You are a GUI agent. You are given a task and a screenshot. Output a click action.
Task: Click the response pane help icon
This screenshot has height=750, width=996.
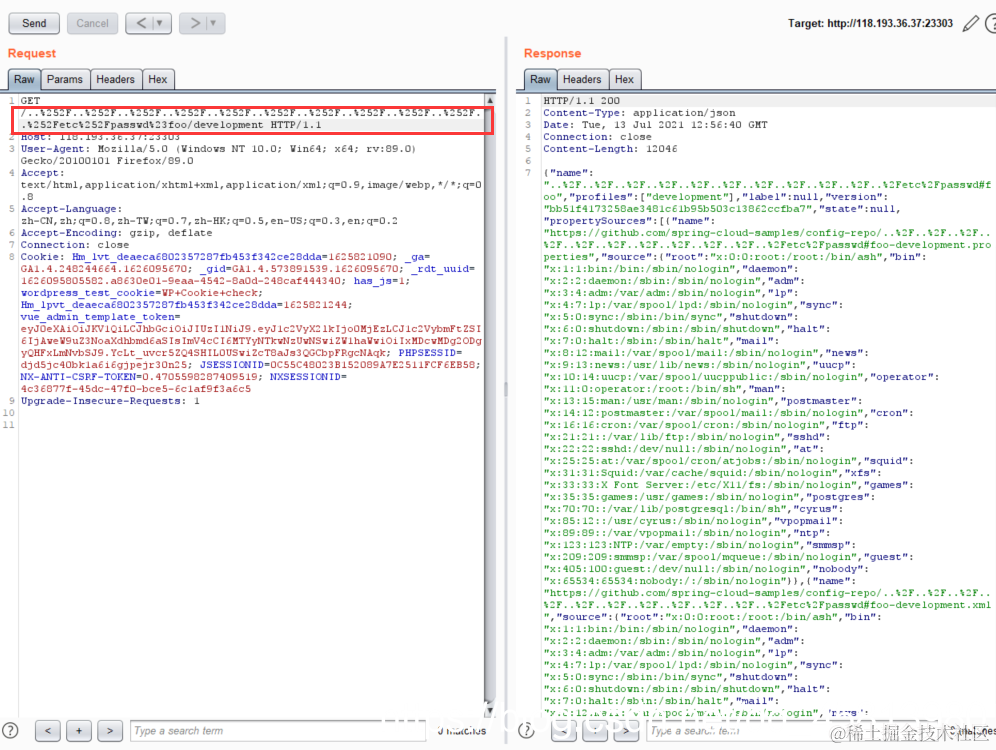pyautogui.click(x=527, y=730)
